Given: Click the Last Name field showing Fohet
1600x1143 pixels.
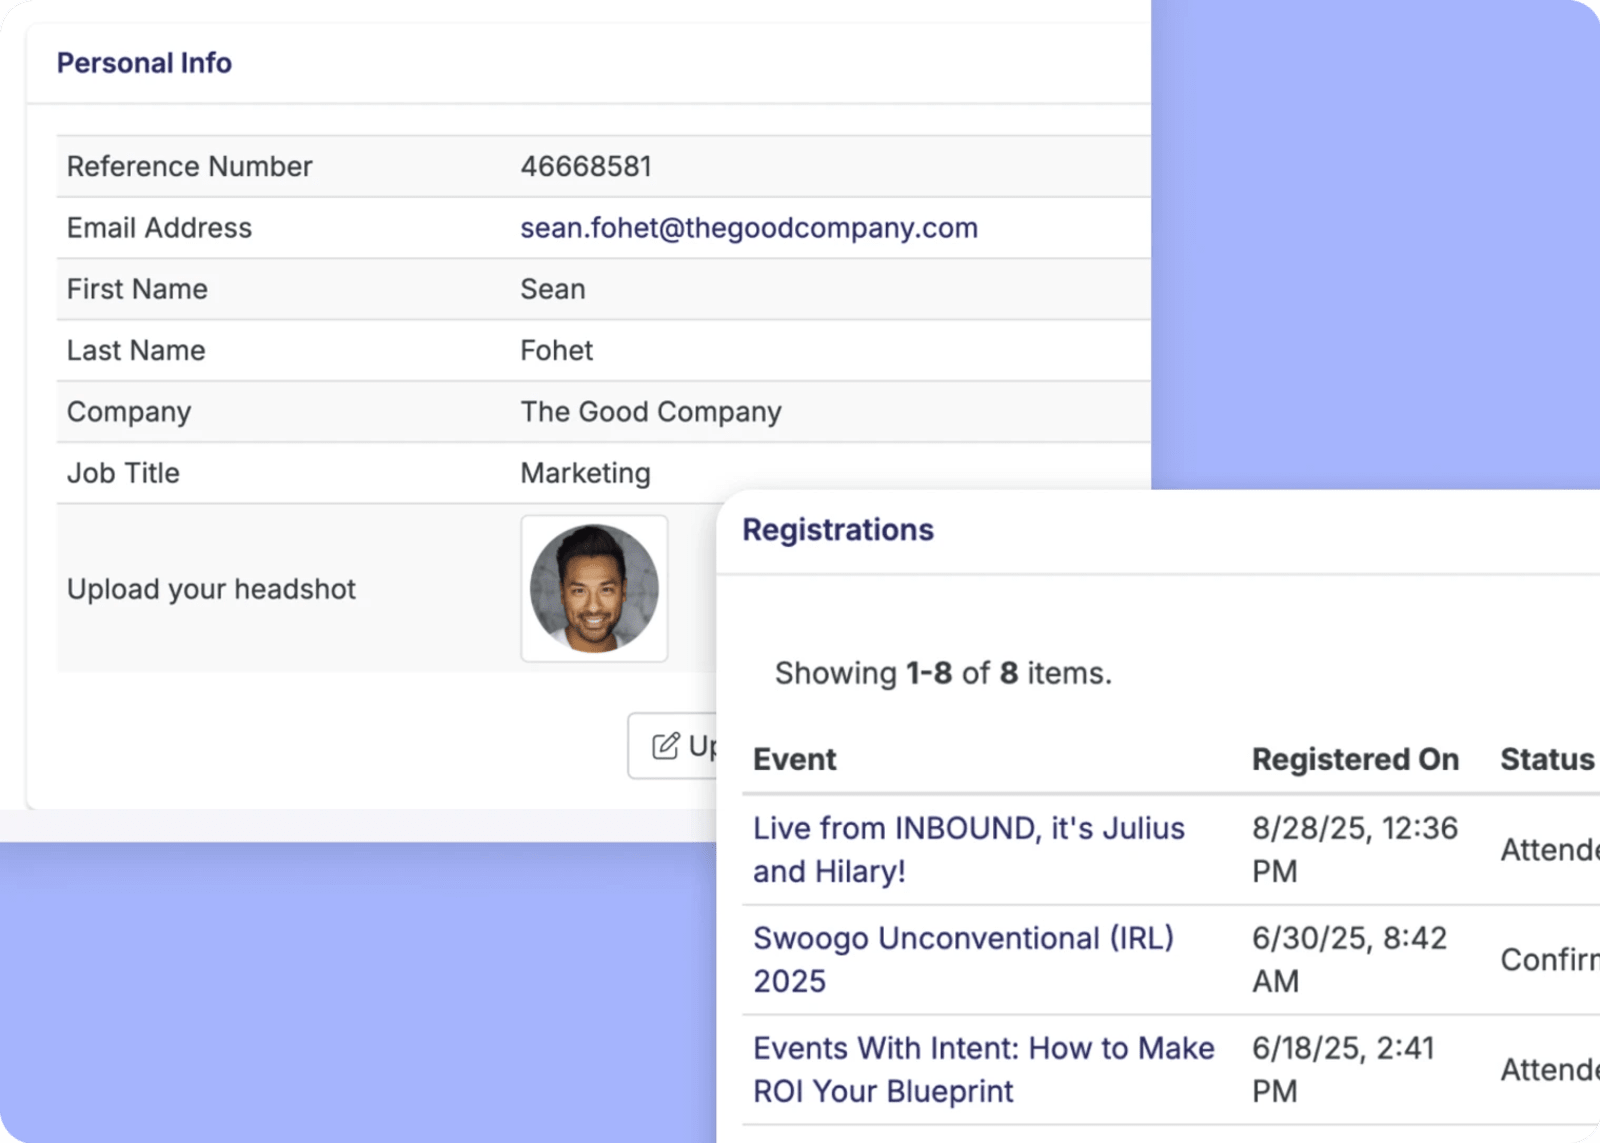Looking at the screenshot, I should click(556, 350).
